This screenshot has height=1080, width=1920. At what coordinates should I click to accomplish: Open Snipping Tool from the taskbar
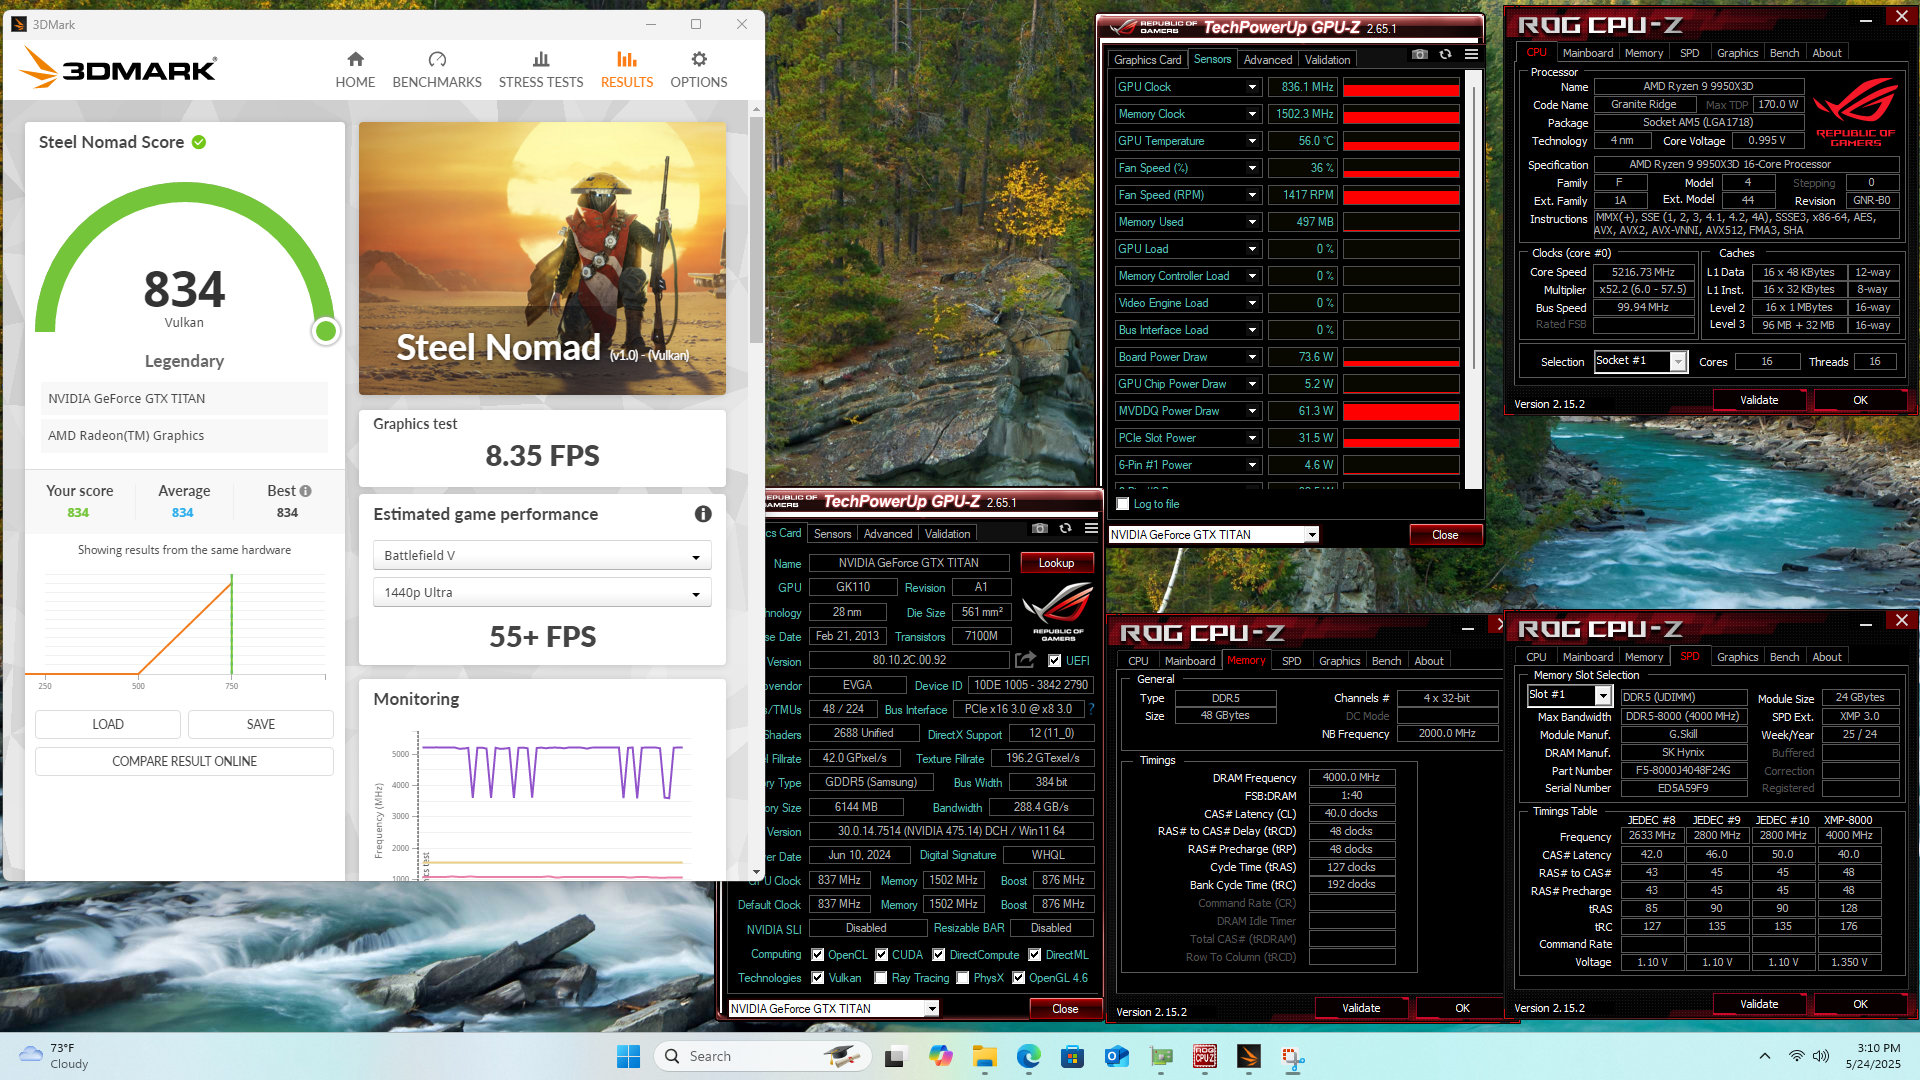(1293, 1058)
